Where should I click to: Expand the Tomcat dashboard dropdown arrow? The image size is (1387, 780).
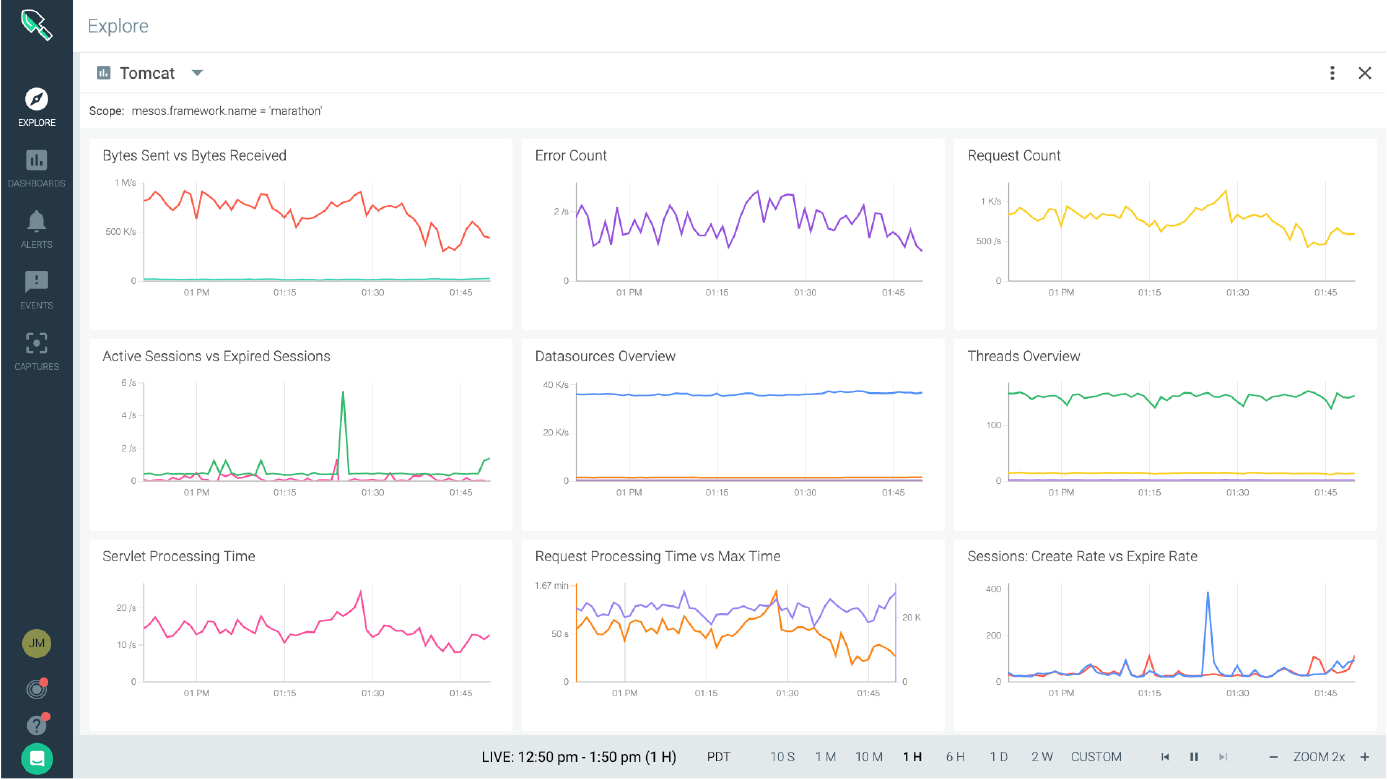click(197, 73)
